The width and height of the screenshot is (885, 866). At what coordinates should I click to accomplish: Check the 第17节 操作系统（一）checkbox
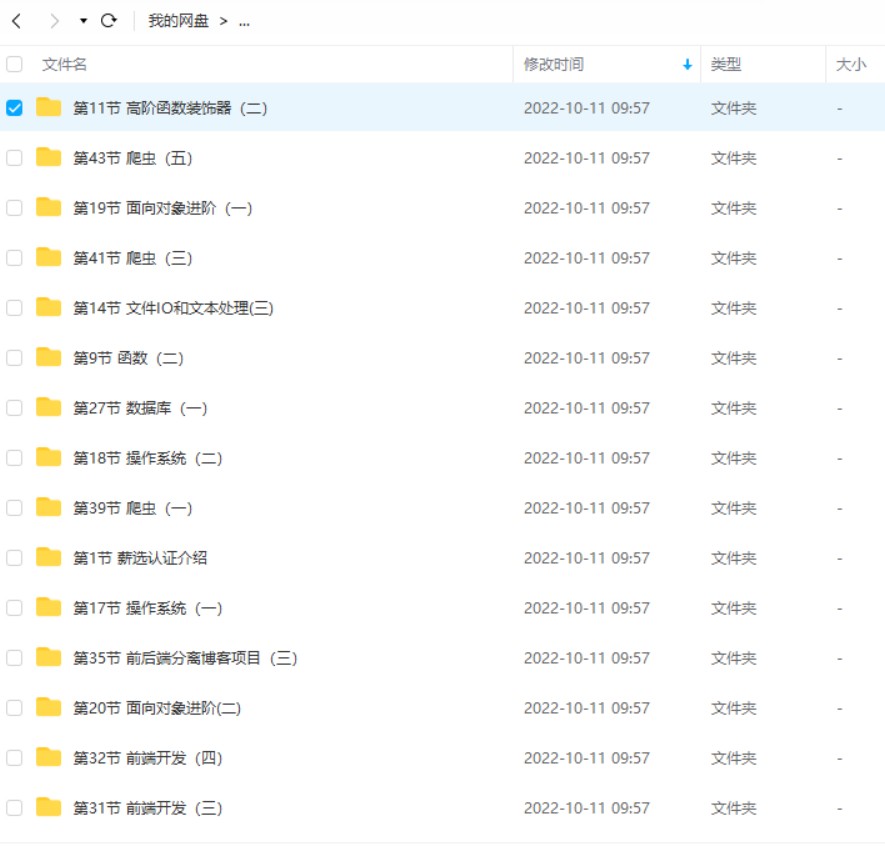(14, 607)
